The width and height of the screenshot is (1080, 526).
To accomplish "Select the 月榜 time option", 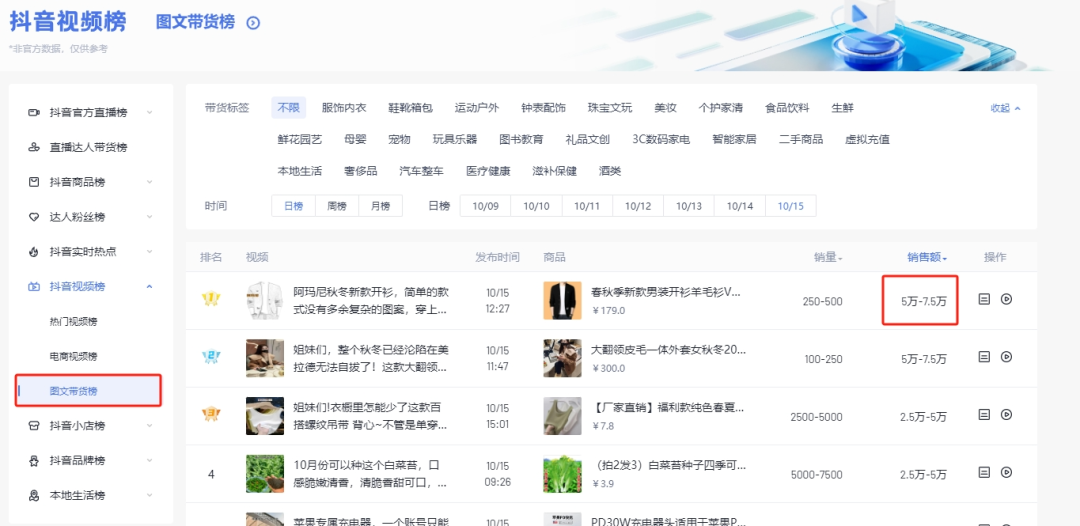I will [380, 206].
